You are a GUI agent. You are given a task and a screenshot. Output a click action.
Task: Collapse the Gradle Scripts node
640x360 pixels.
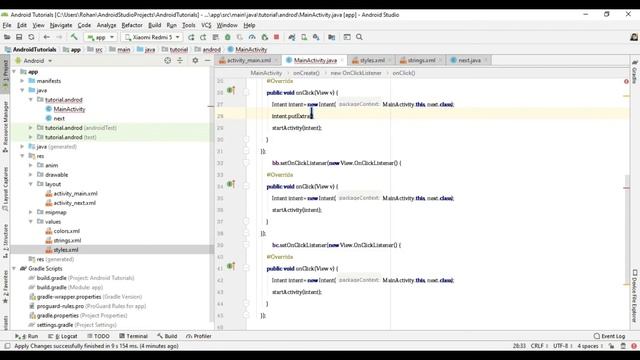14,269
